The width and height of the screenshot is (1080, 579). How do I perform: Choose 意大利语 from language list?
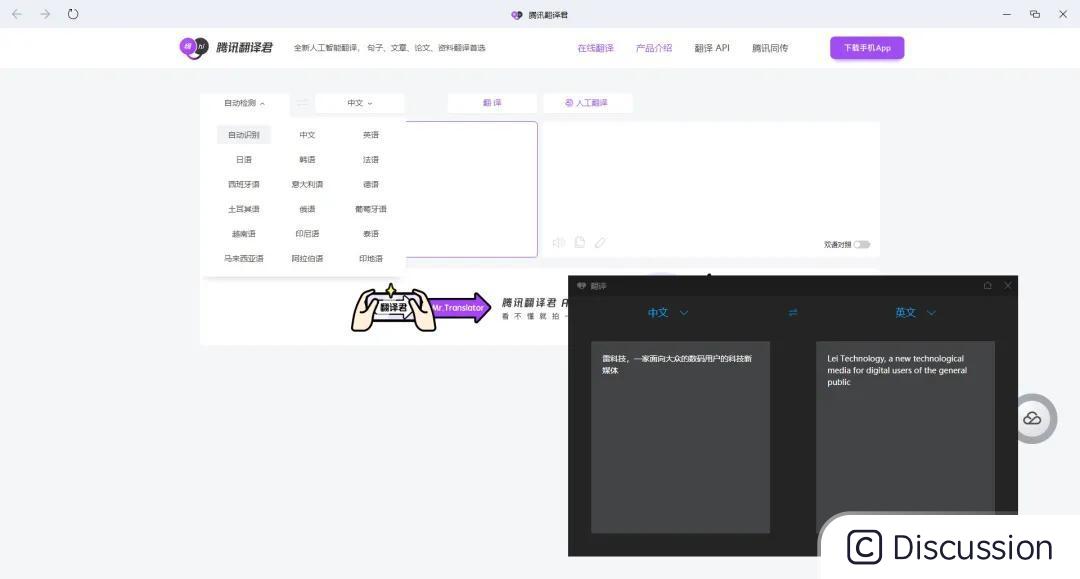(307, 185)
